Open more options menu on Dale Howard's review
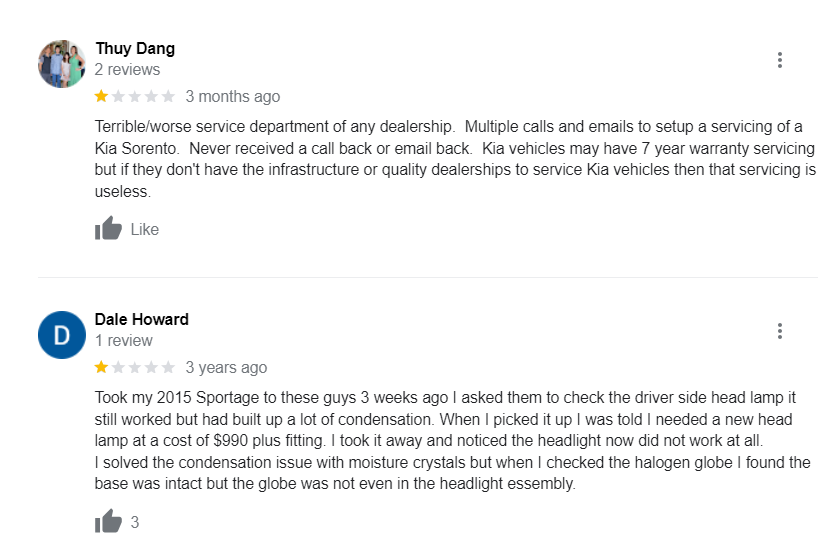The image size is (838, 549). (x=779, y=331)
